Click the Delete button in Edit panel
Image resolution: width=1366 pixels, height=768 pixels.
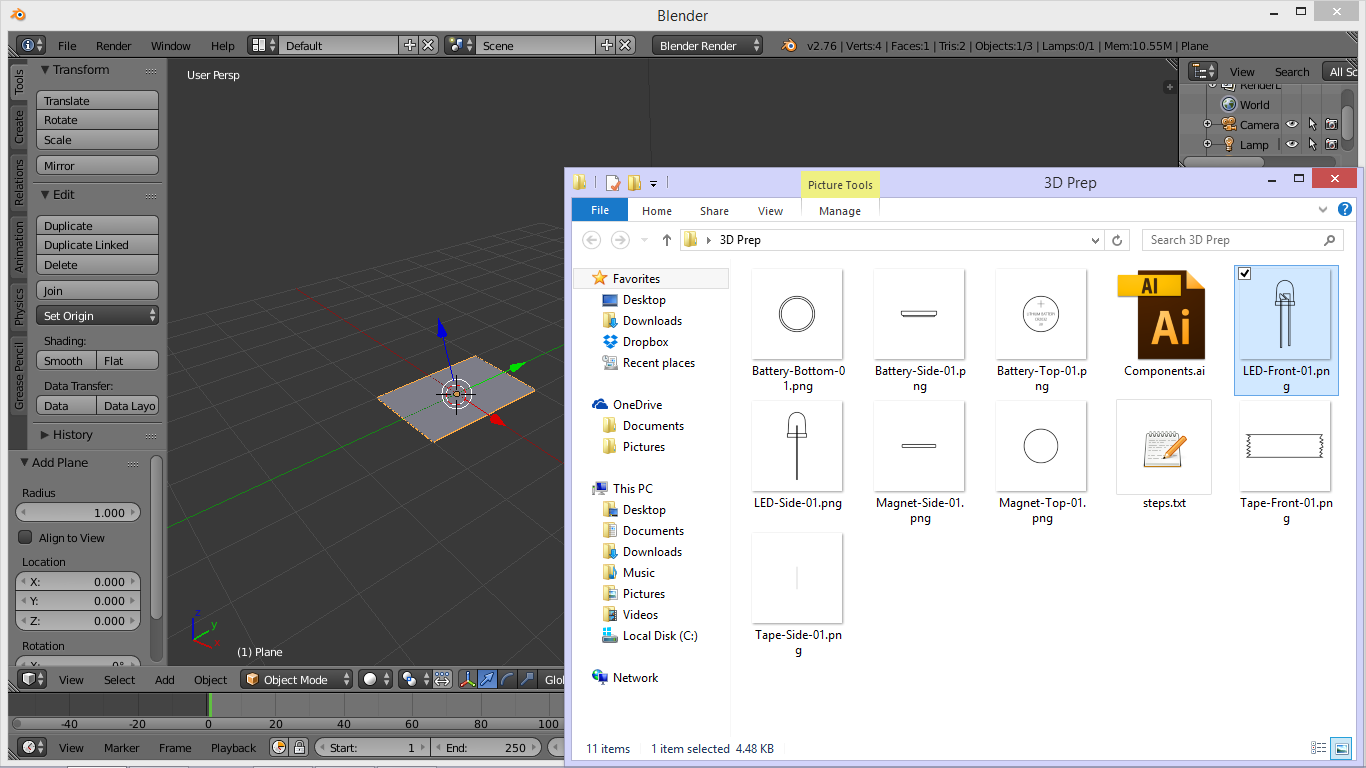(x=98, y=264)
